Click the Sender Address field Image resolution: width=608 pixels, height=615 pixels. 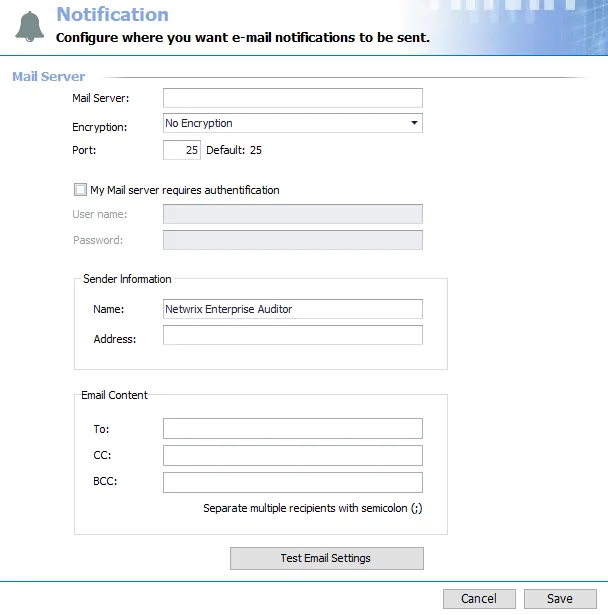click(293, 335)
